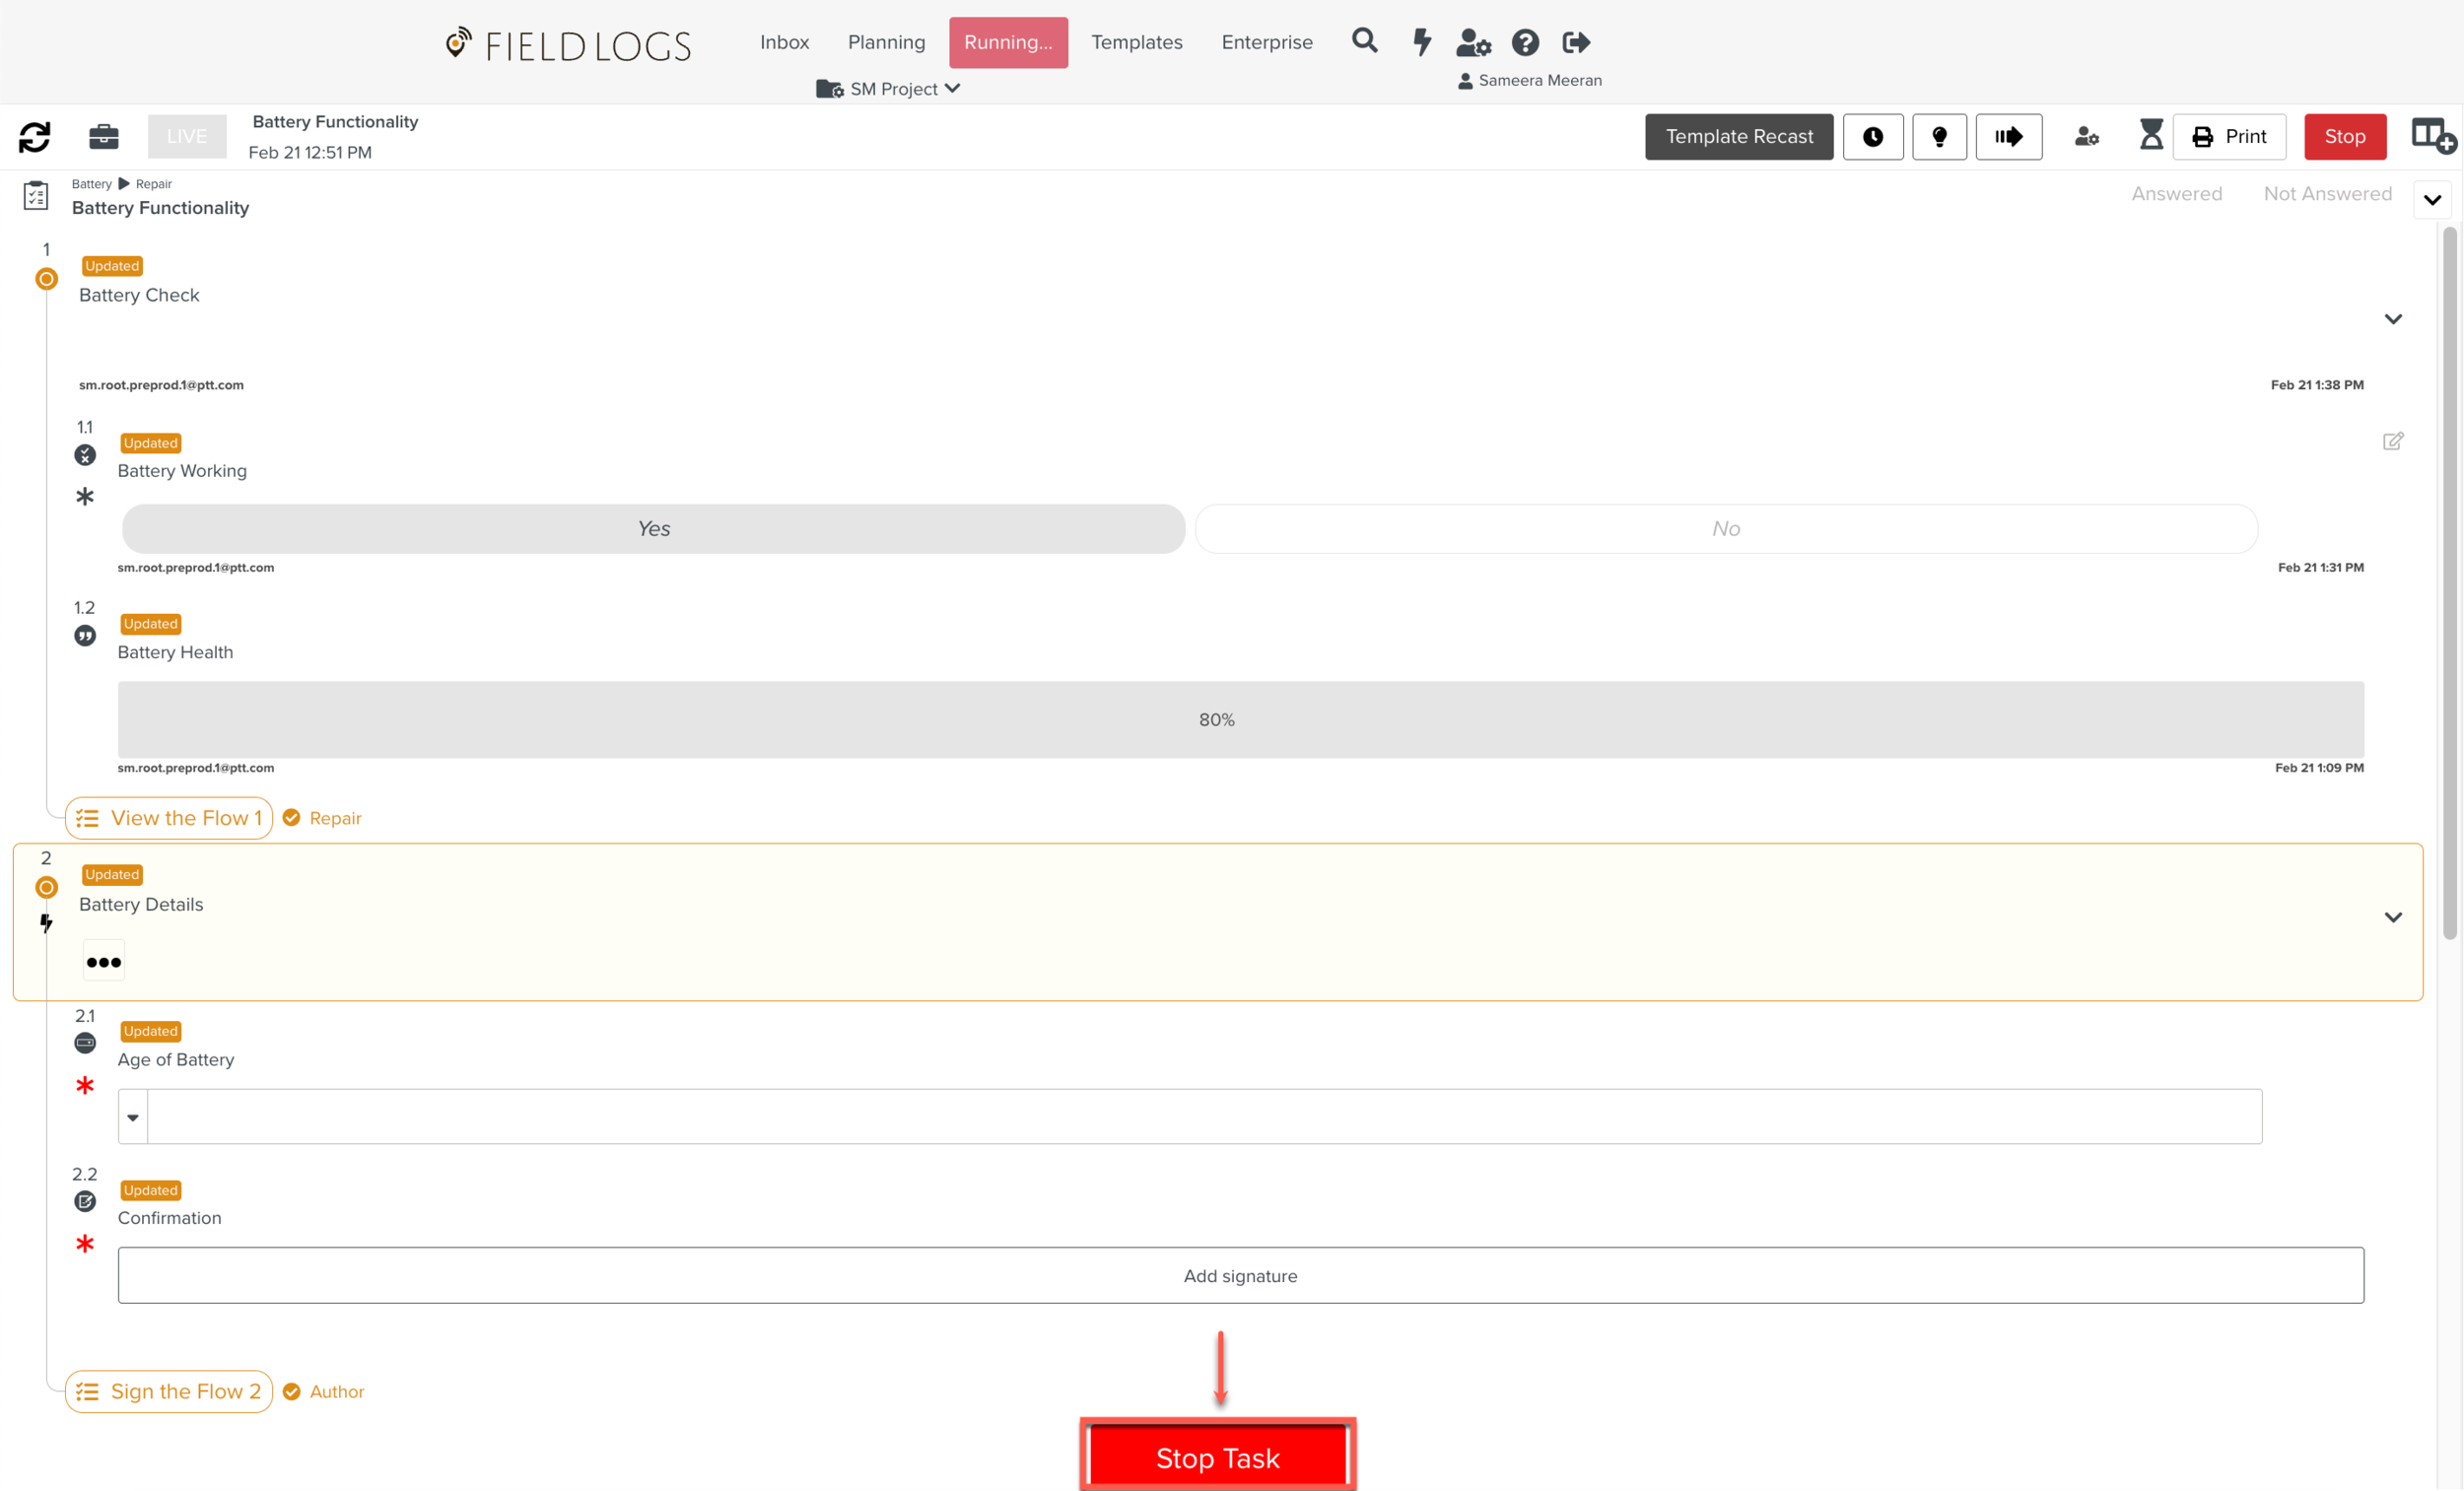This screenshot has width=2464, height=1491.
Task: Switch to the Templates tab
Action: pos(1136,42)
